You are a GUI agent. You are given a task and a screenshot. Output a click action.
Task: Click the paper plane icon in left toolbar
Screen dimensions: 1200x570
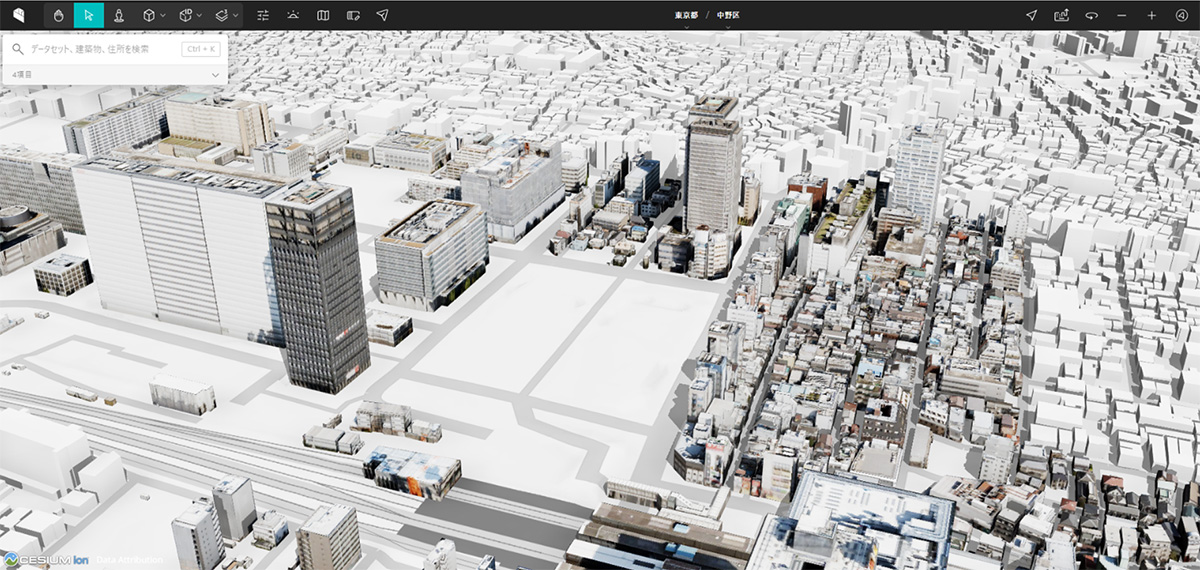pyautogui.click(x=383, y=15)
